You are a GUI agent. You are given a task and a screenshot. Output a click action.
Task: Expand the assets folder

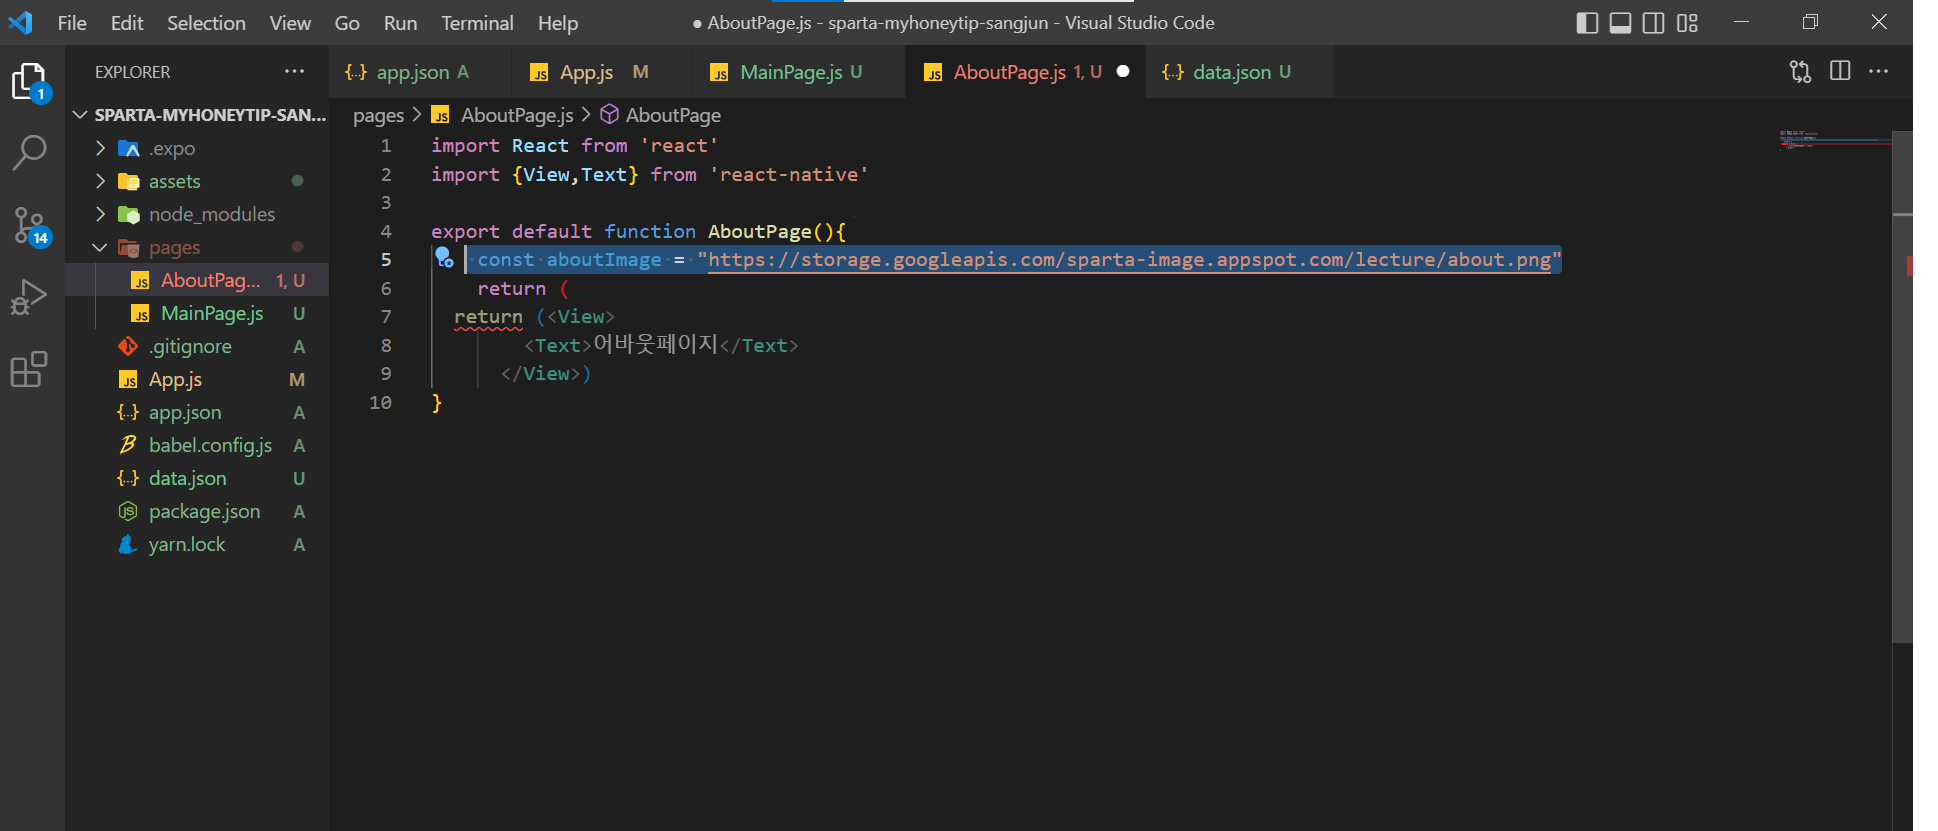pos(100,181)
